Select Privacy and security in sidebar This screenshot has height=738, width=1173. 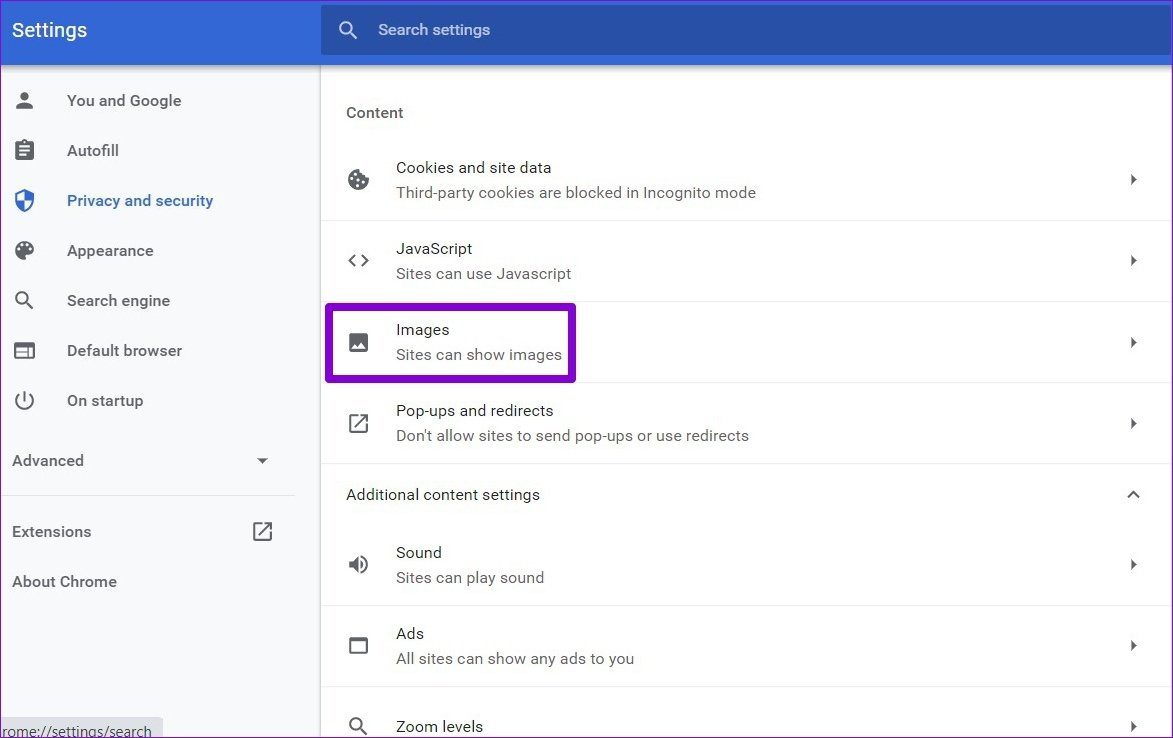pos(140,200)
